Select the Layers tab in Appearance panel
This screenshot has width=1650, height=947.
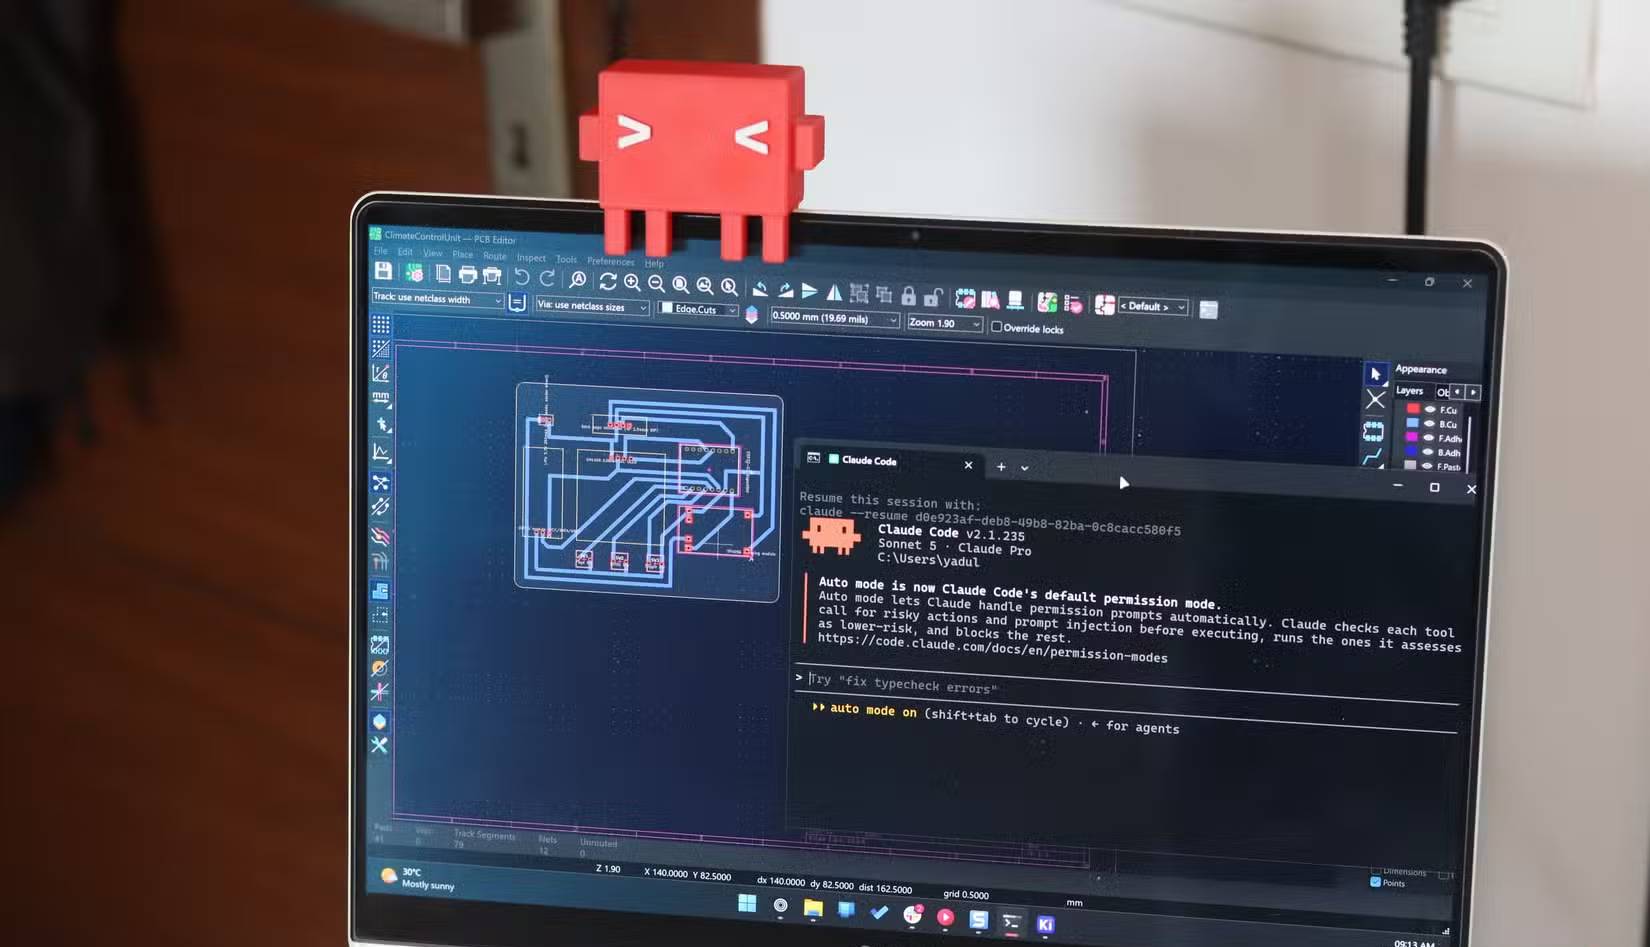tap(1410, 391)
